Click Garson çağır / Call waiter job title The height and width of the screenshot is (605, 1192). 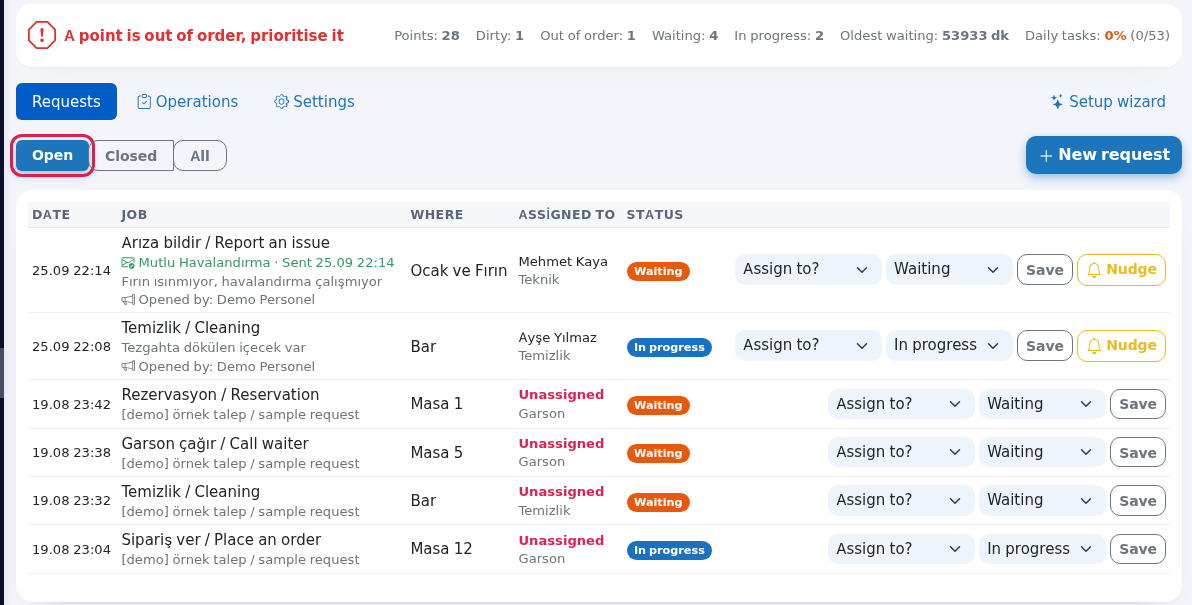(x=215, y=443)
